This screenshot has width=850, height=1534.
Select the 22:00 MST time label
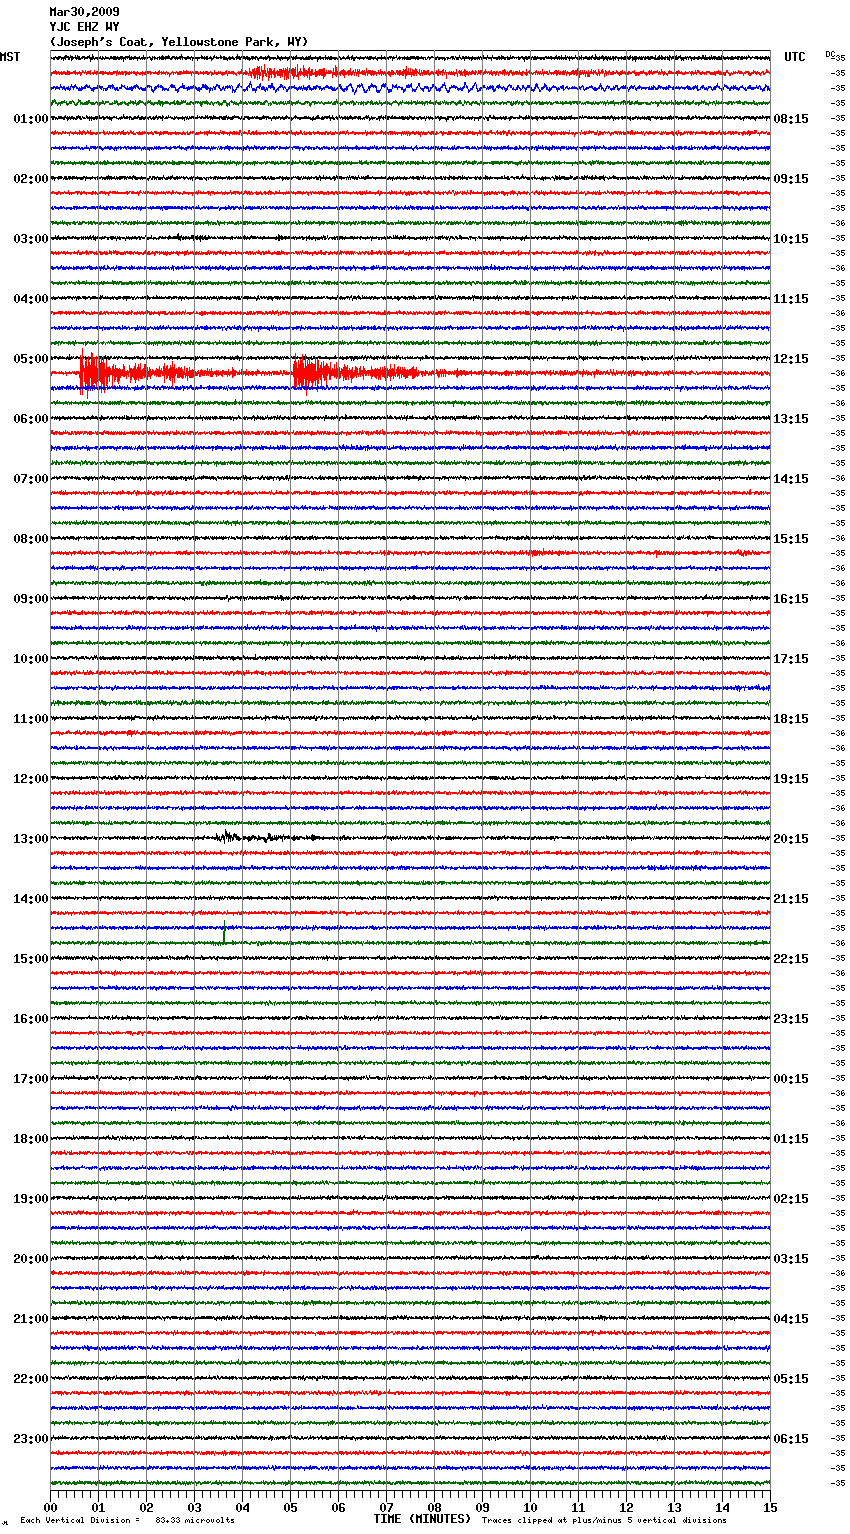click(x=31, y=1379)
